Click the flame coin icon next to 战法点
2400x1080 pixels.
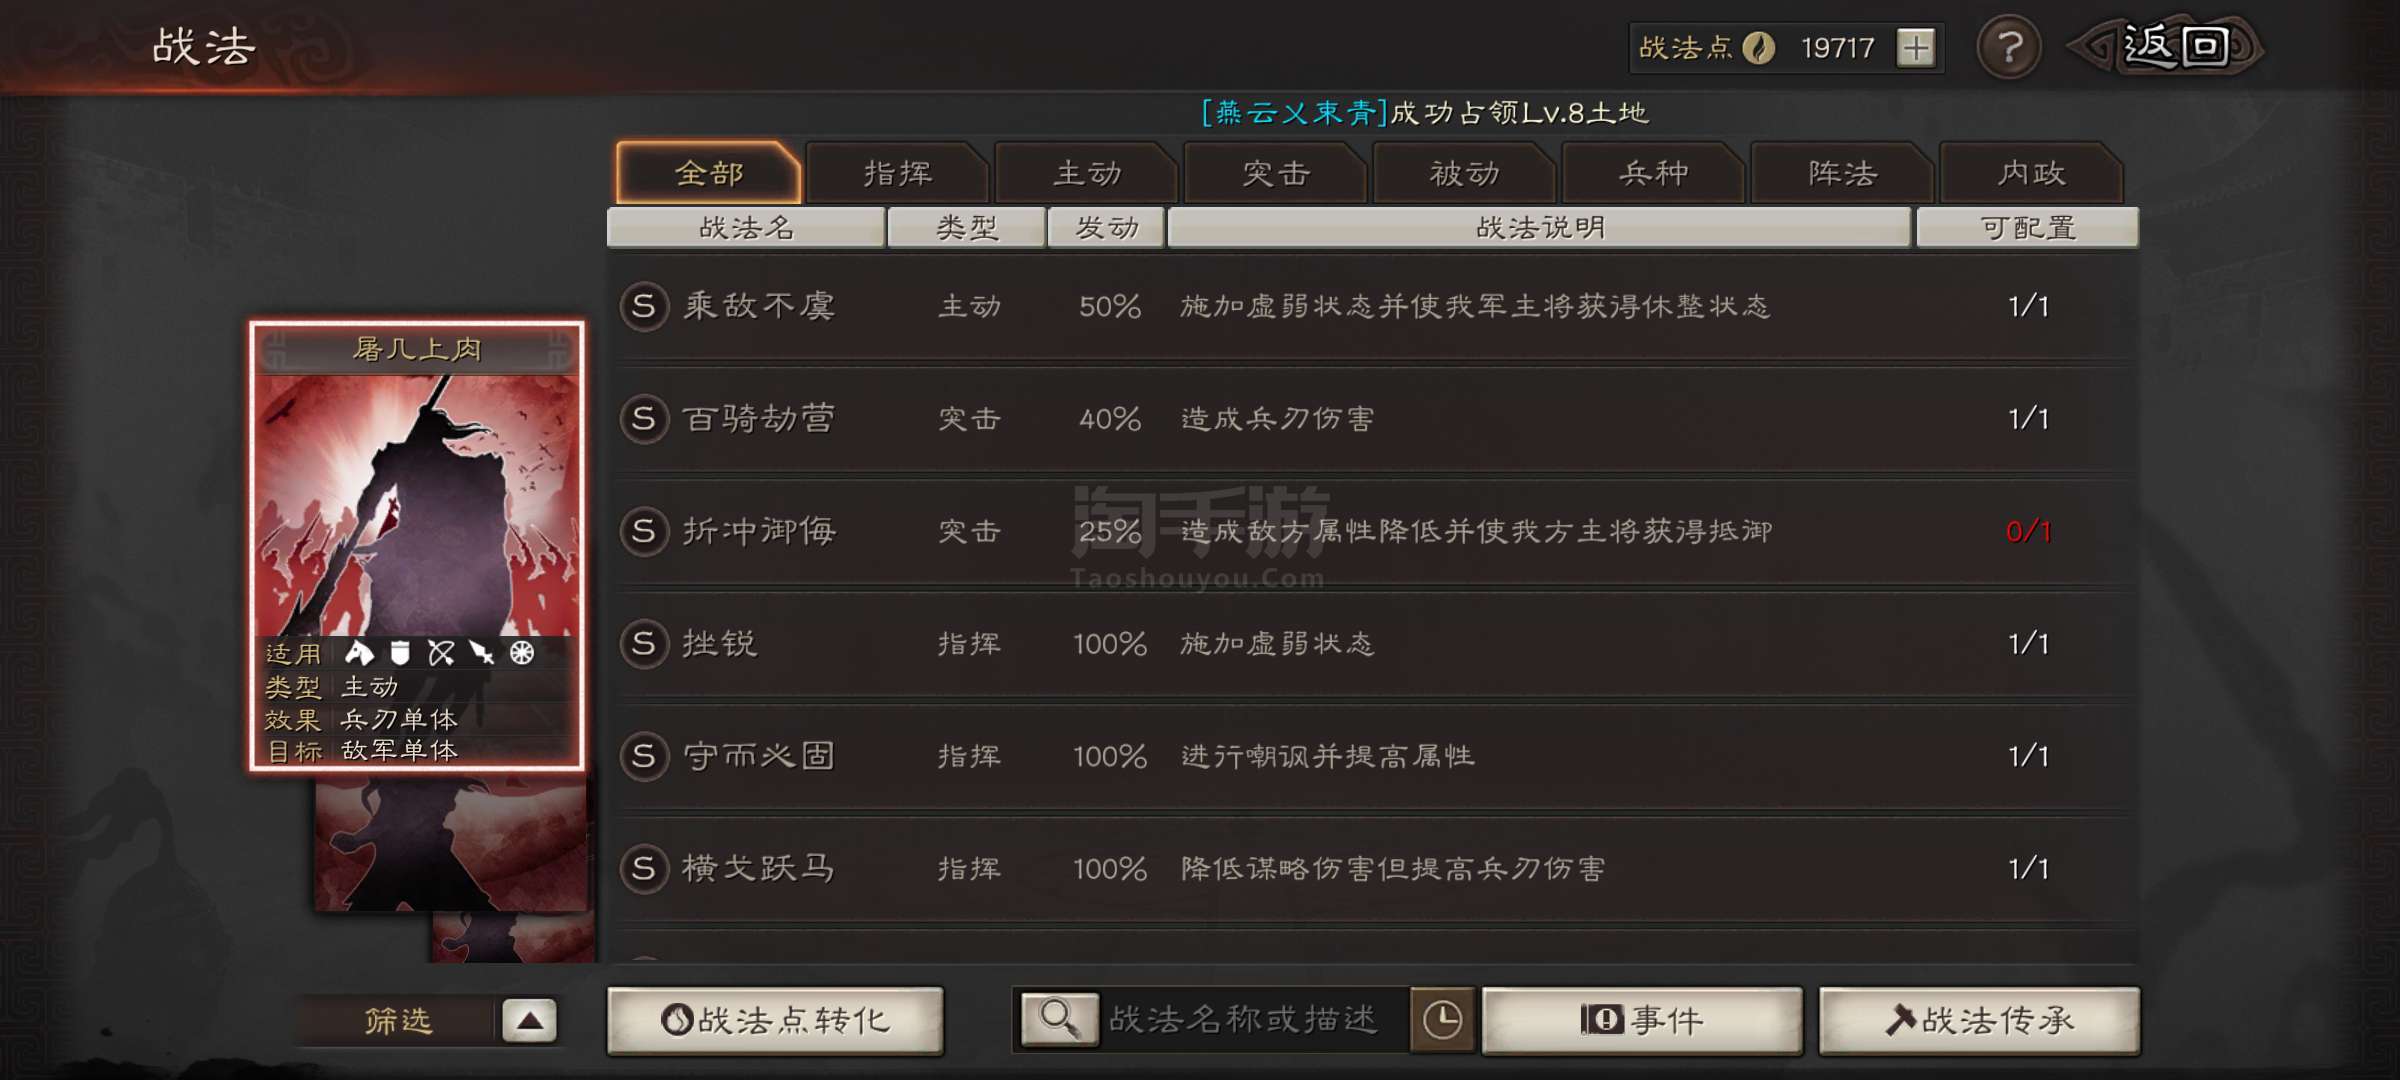coord(1759,48)
